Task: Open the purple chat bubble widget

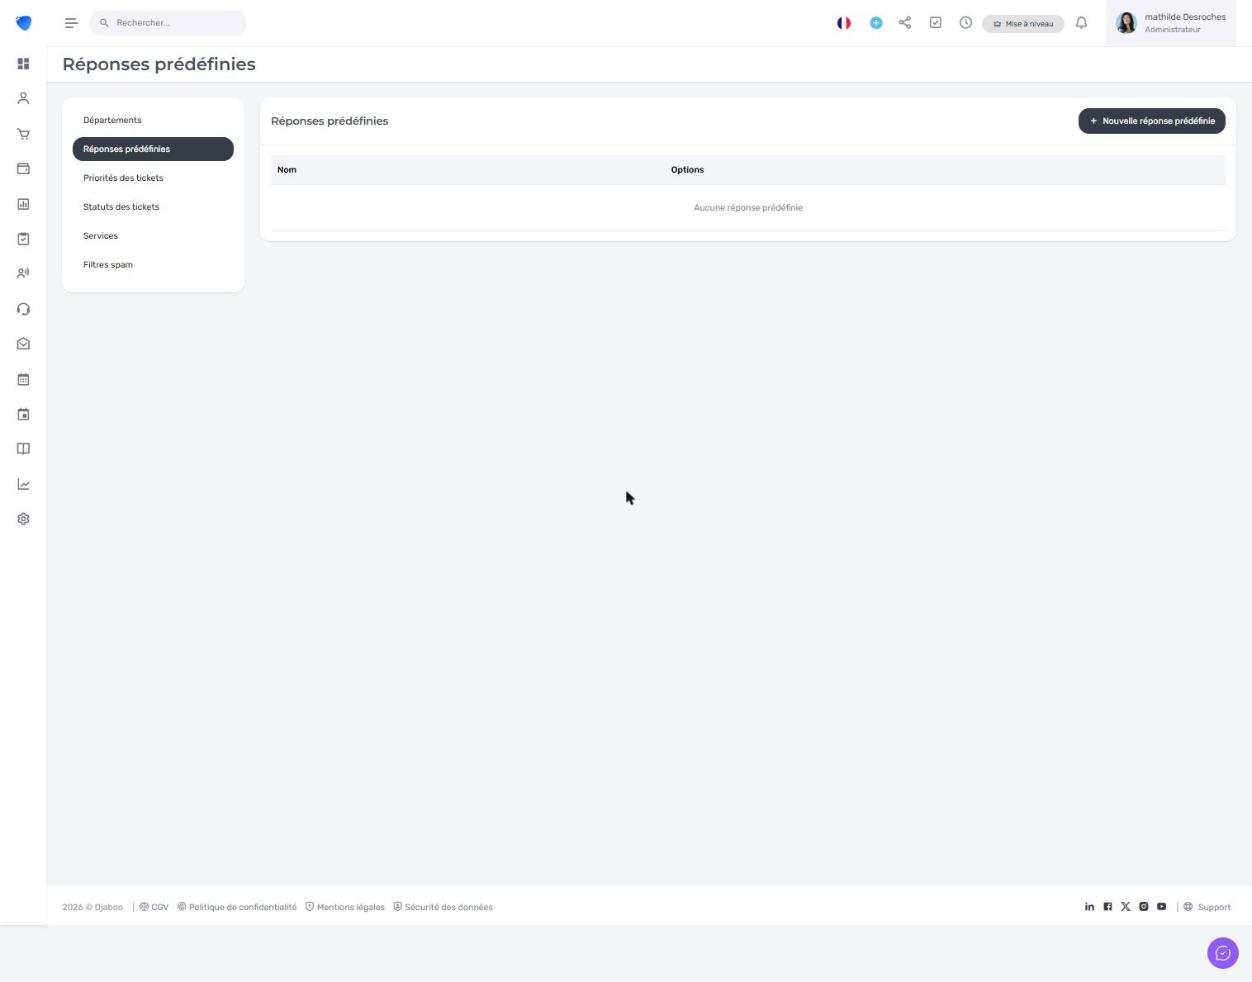Action: (1223, 953)
